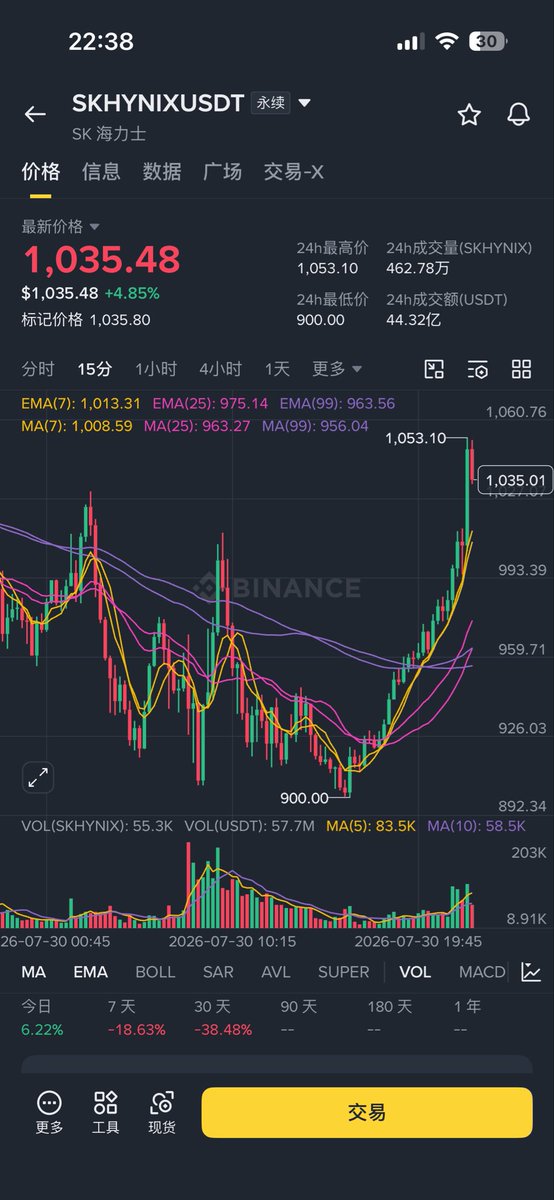This screenshot has height=1200, width=554.
Task: Tap the EMA(25): 975.14 legend
Action: [x=210, y=404]
